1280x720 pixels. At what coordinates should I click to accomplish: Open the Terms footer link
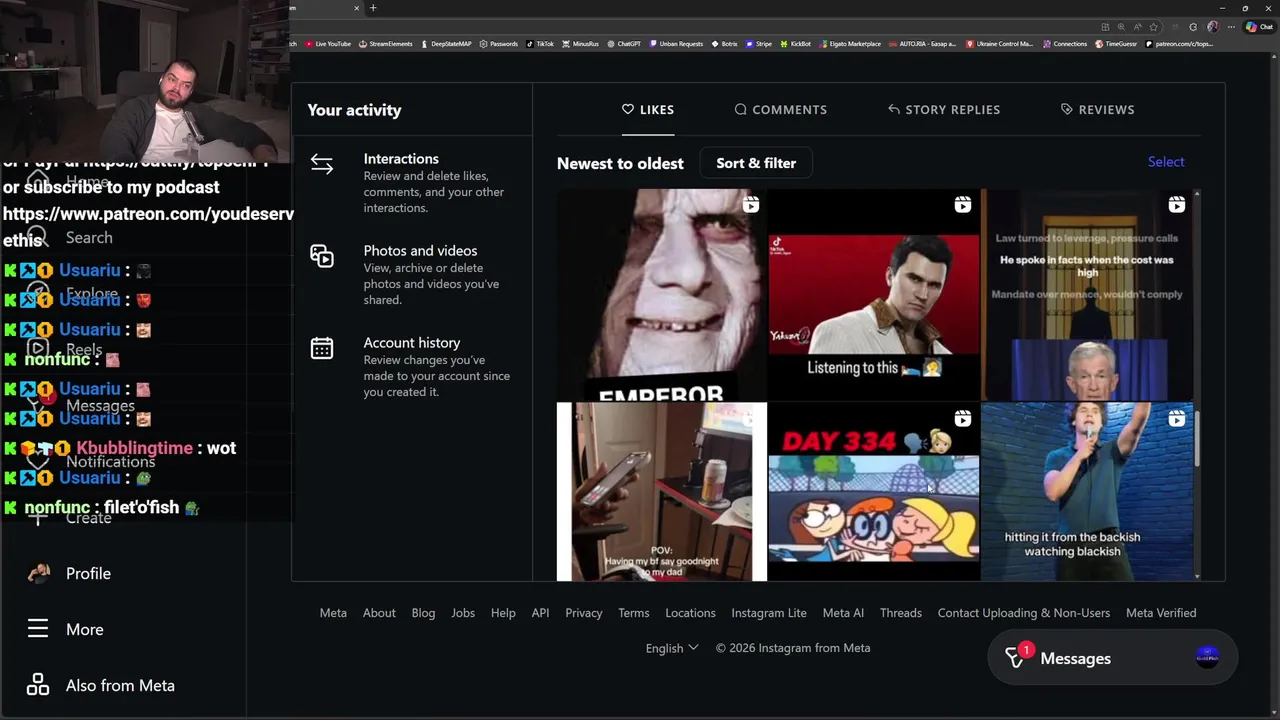click(x=633, y=613)
